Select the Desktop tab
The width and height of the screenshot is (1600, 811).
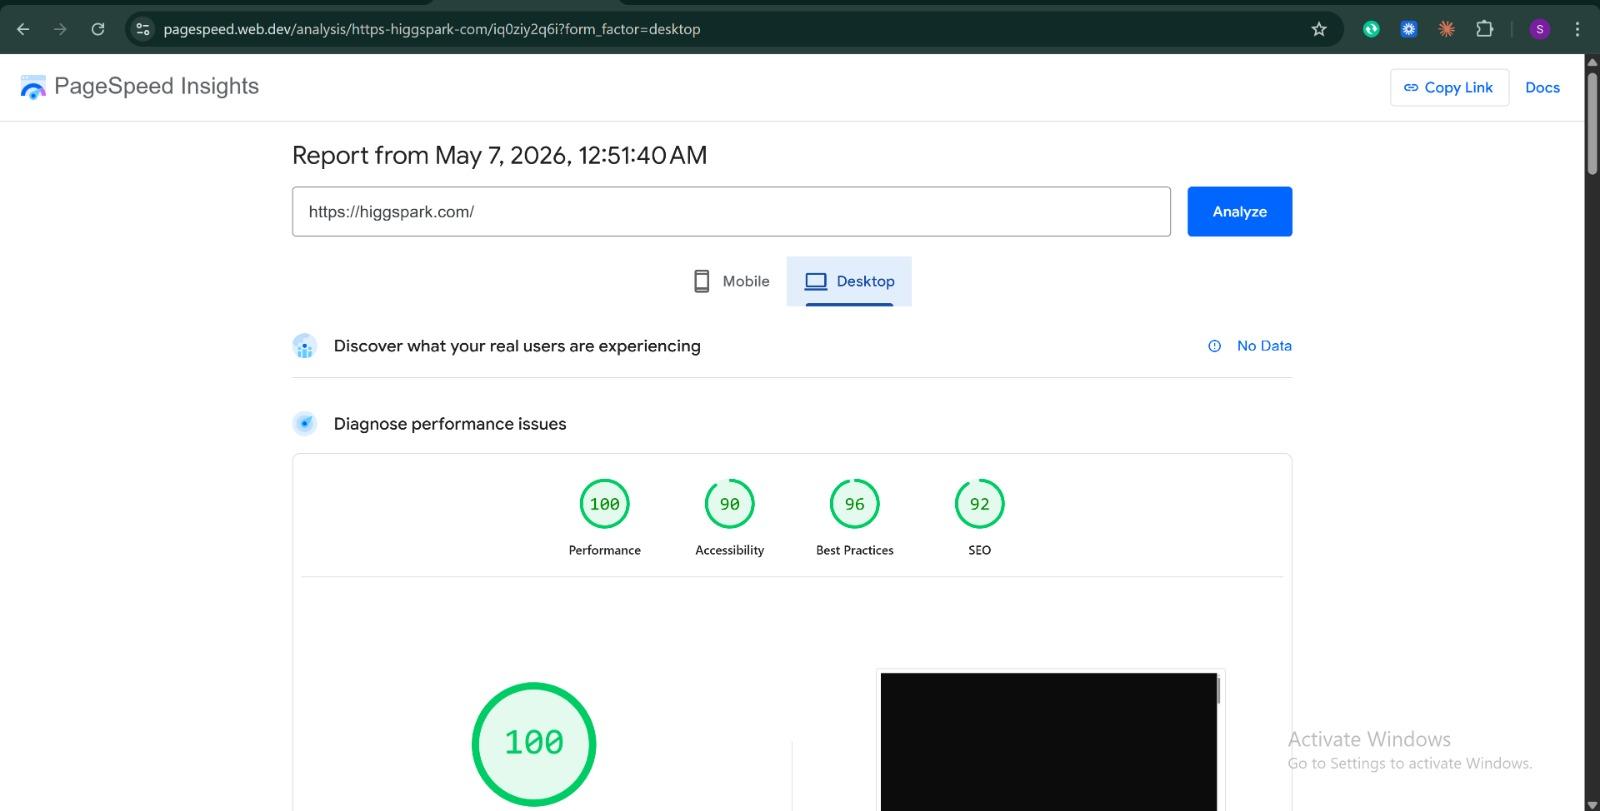[x=849, y=281]
